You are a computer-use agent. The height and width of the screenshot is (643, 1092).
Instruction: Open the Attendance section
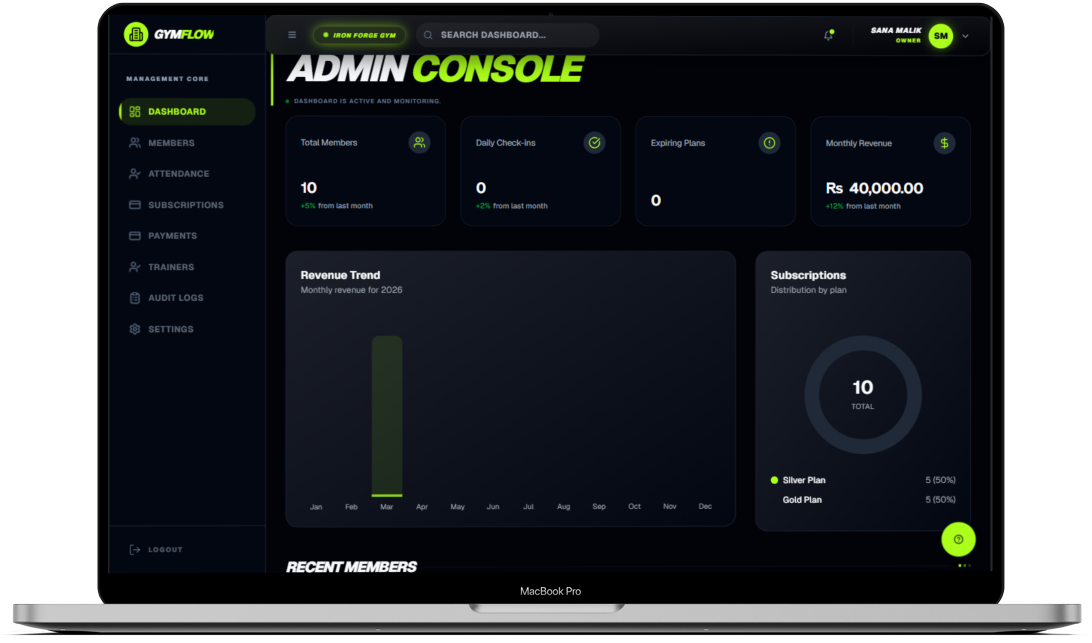[178, 174]
